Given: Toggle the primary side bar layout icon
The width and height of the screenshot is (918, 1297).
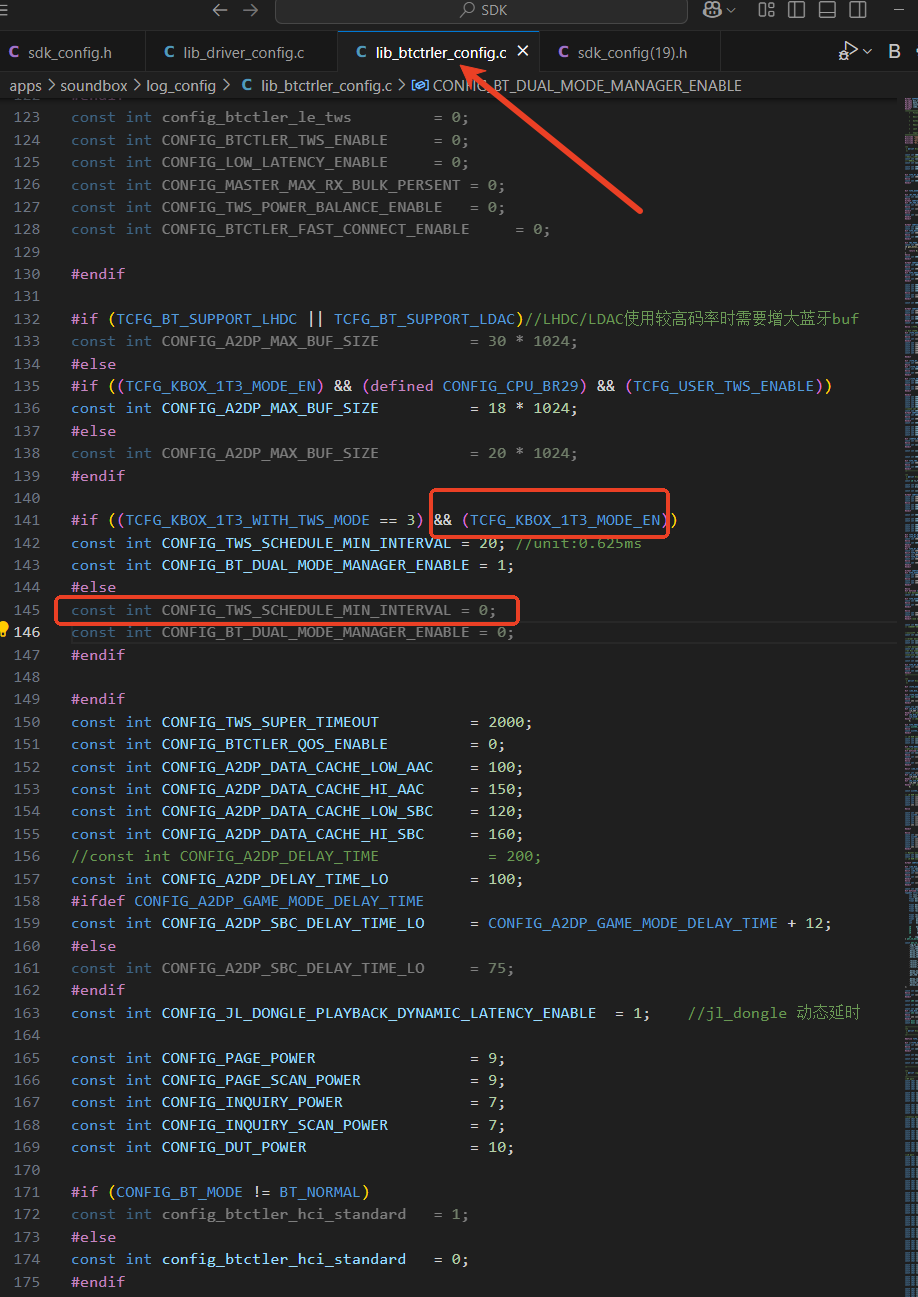Looking at the screenshot, I should [797, 10].
